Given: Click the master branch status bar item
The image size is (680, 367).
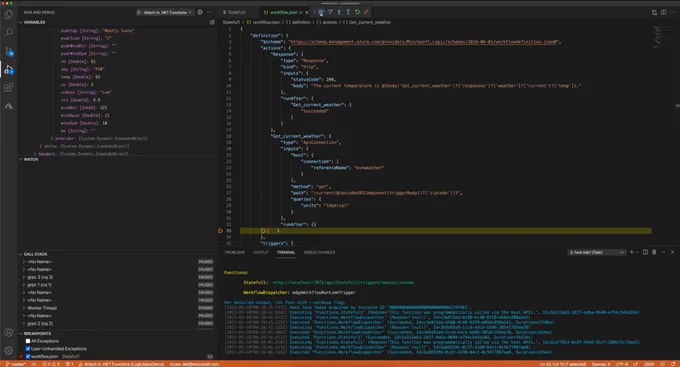Looking at the screenshot, I should 16,364.
